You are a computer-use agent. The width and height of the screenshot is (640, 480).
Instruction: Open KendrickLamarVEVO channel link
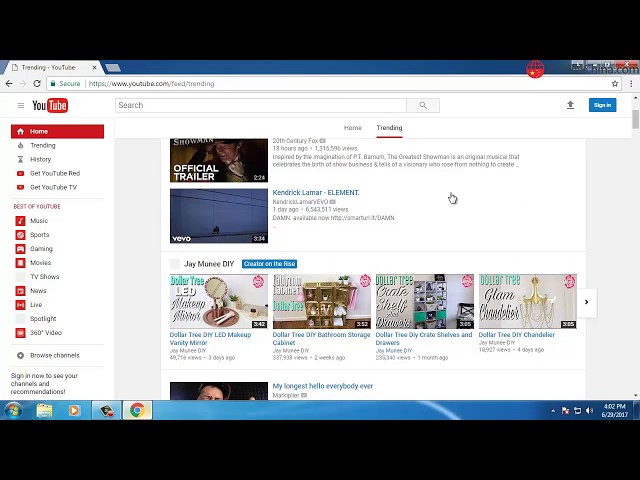300,202
